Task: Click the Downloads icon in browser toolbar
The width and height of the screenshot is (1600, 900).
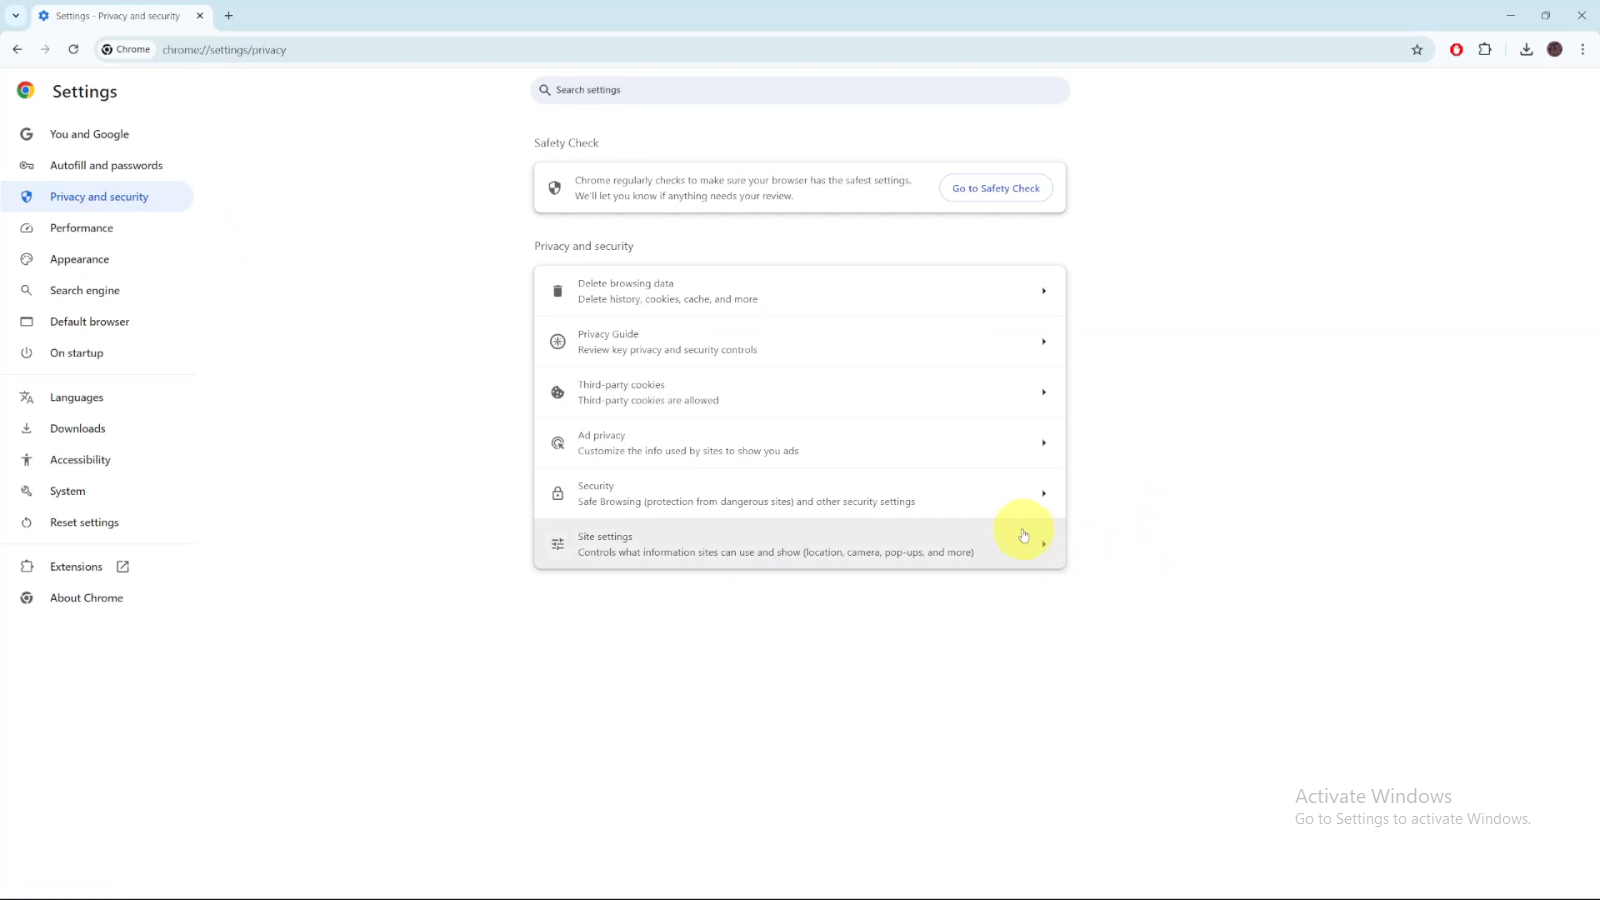Action: pos(1526,50)
